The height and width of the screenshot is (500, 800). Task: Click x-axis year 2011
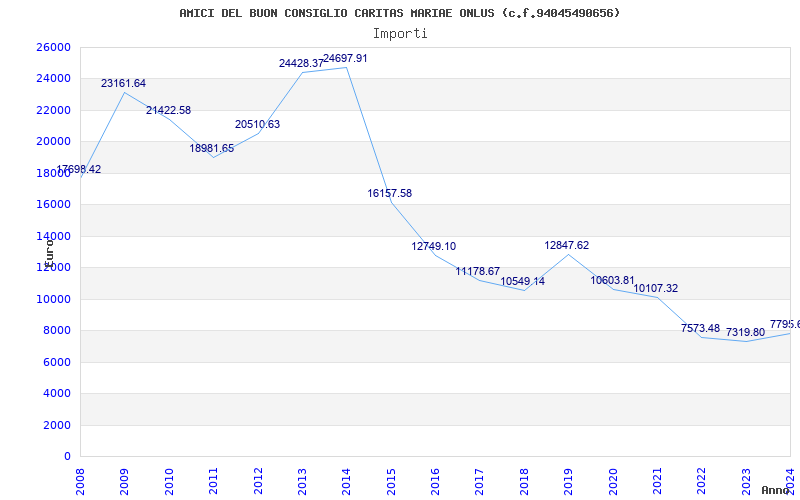tap(213, 481)
